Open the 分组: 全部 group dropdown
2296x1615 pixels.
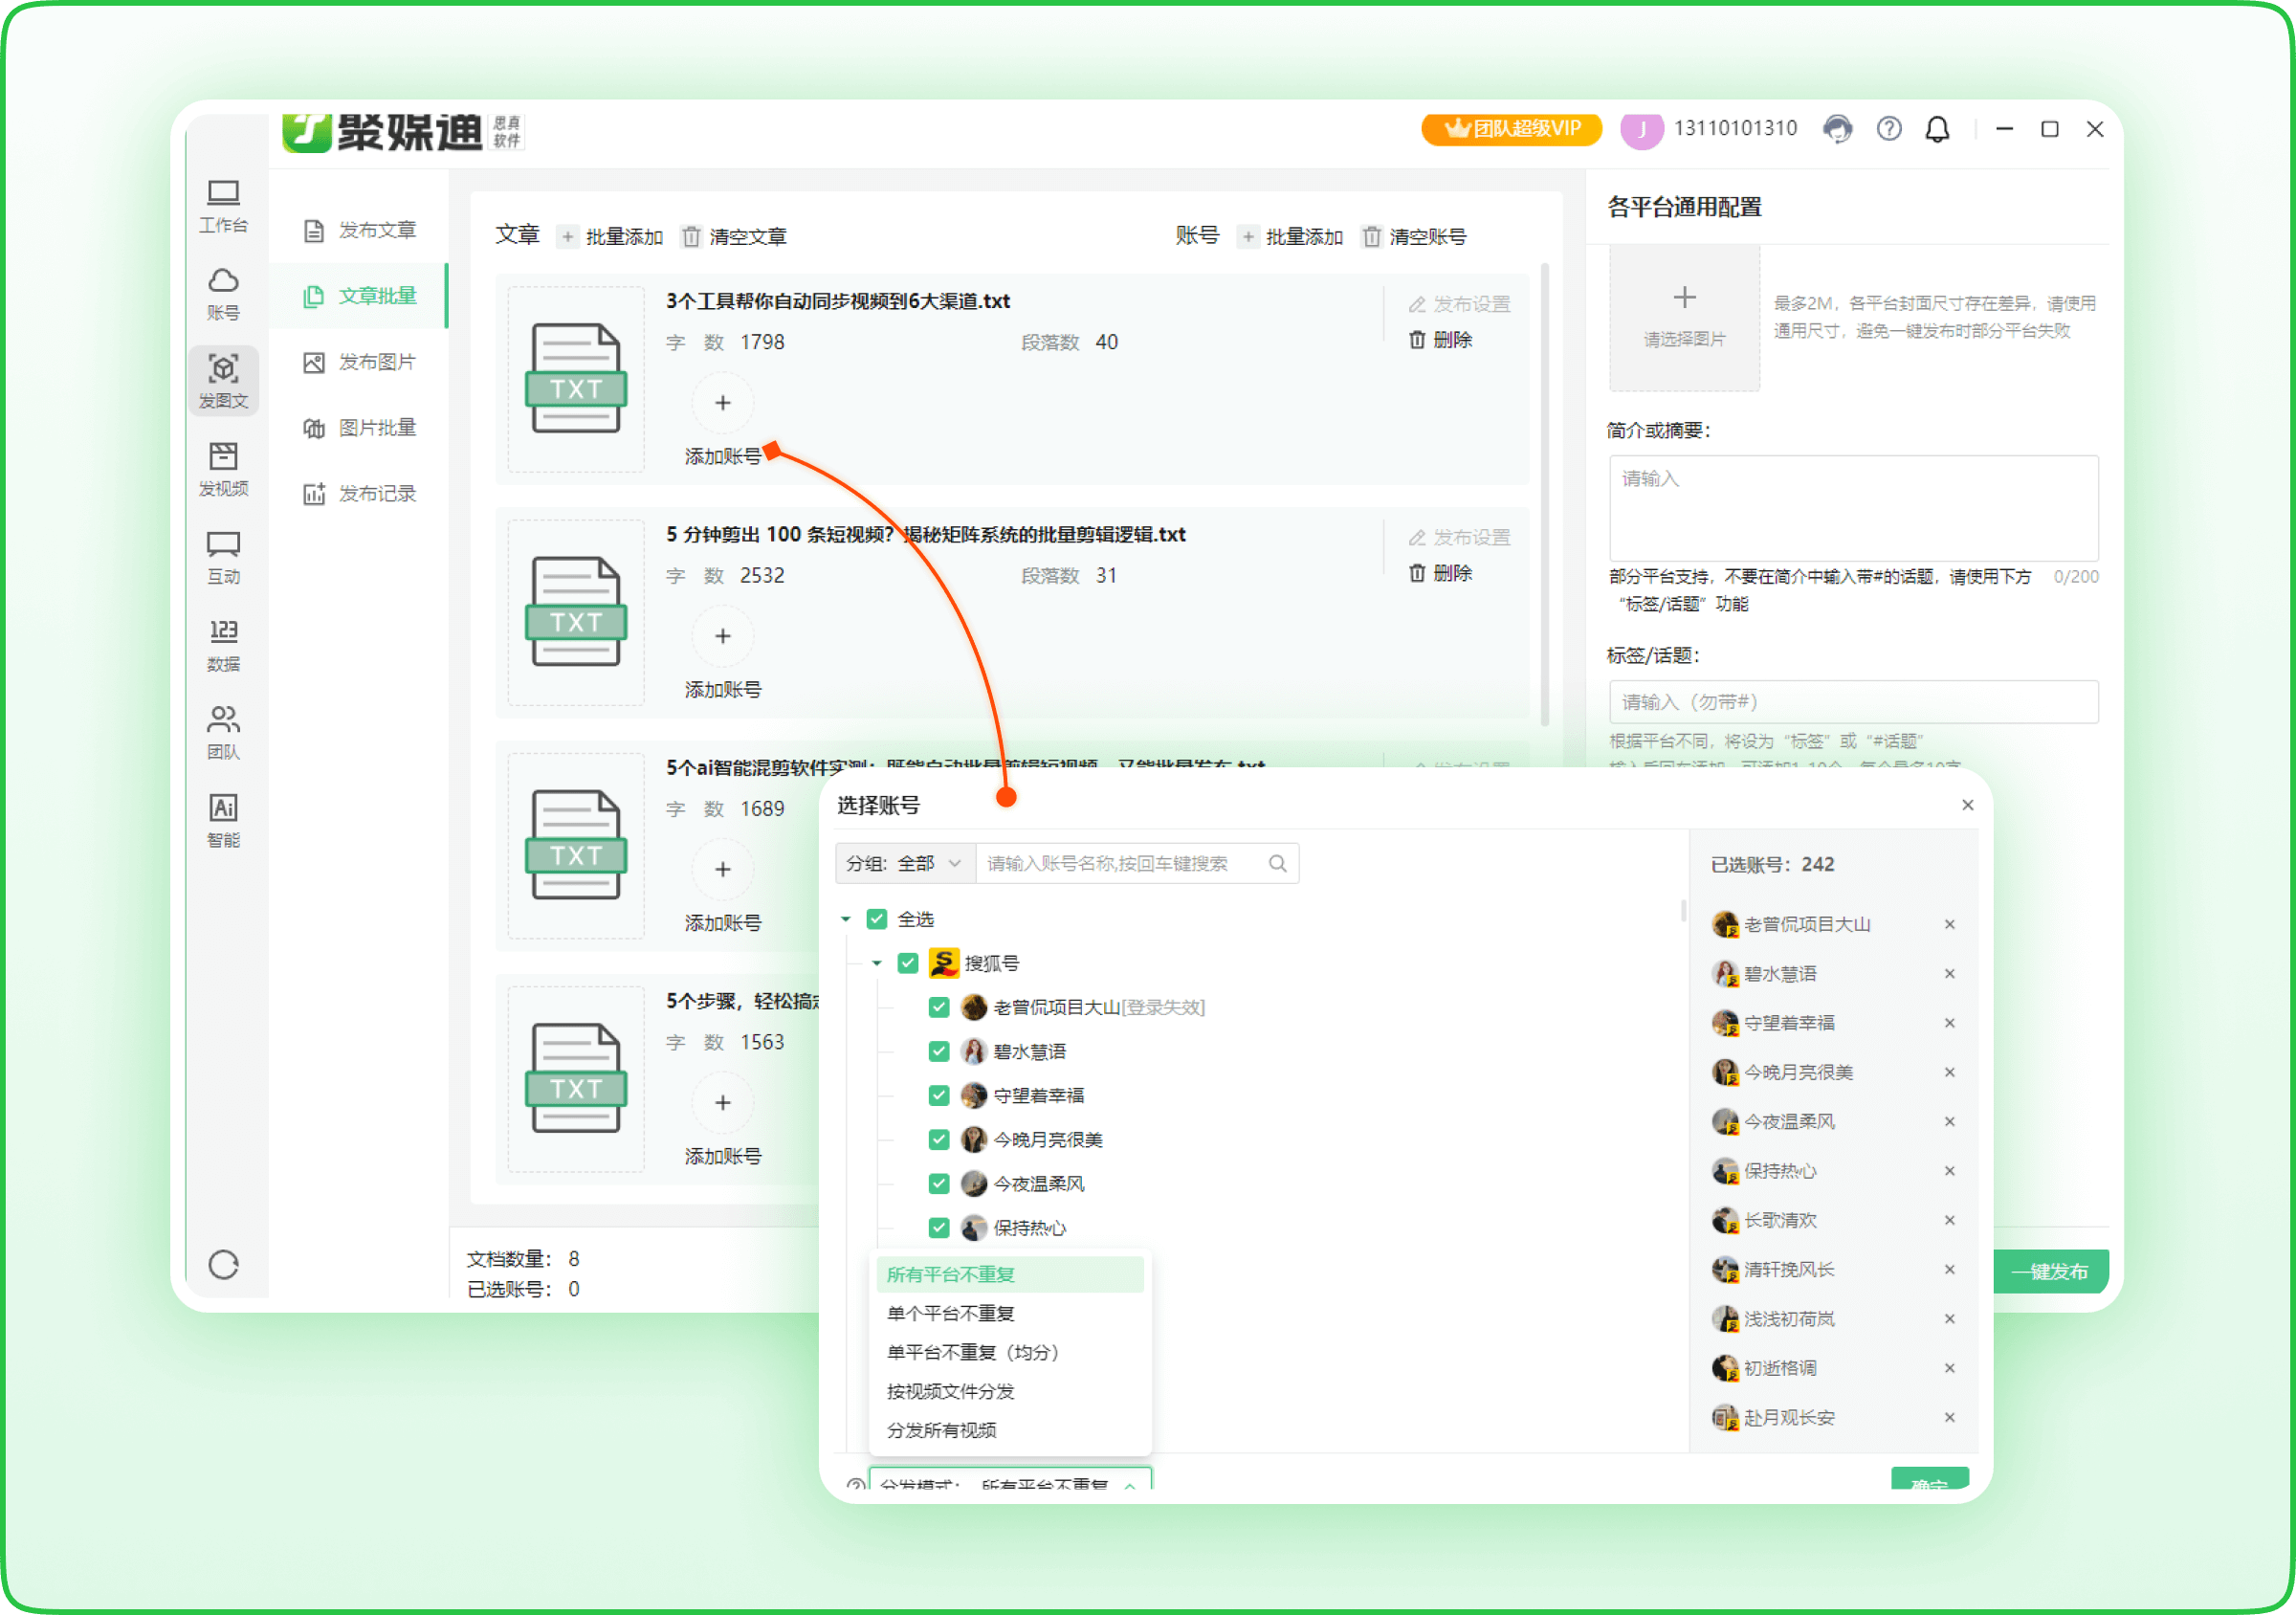point(905,863)
